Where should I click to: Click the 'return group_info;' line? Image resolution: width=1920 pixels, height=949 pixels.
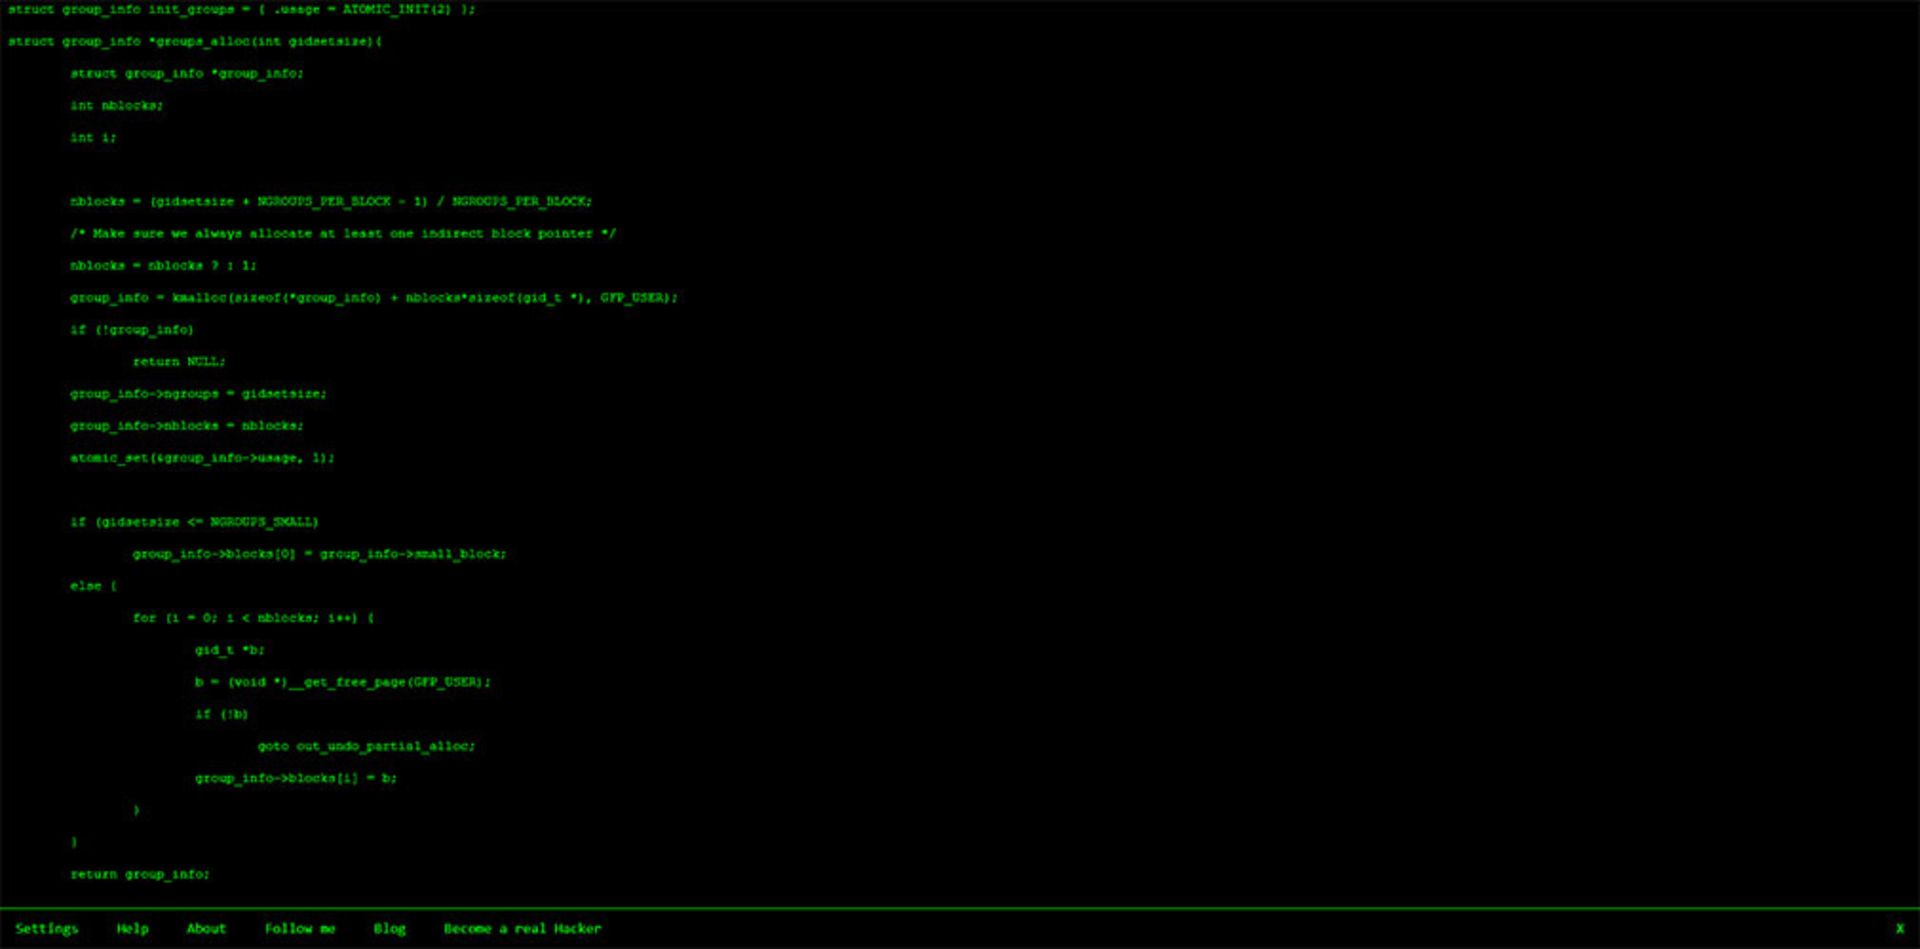[140, 873]
